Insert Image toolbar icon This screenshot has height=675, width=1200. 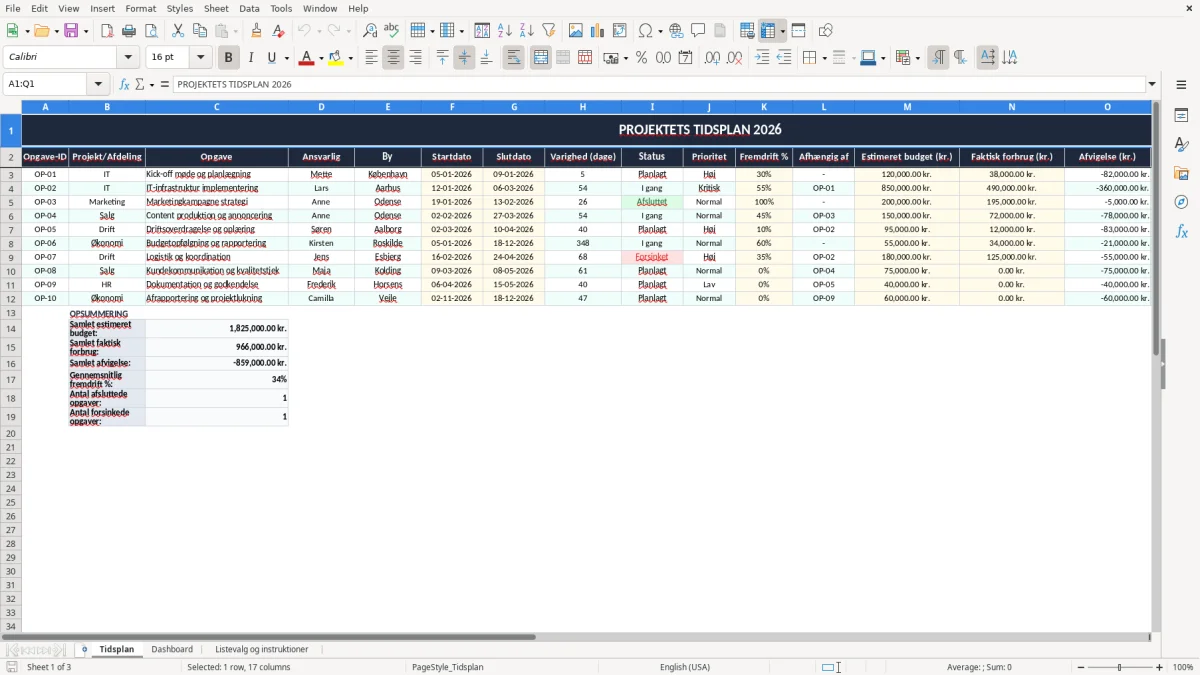(x=576, y=31)
